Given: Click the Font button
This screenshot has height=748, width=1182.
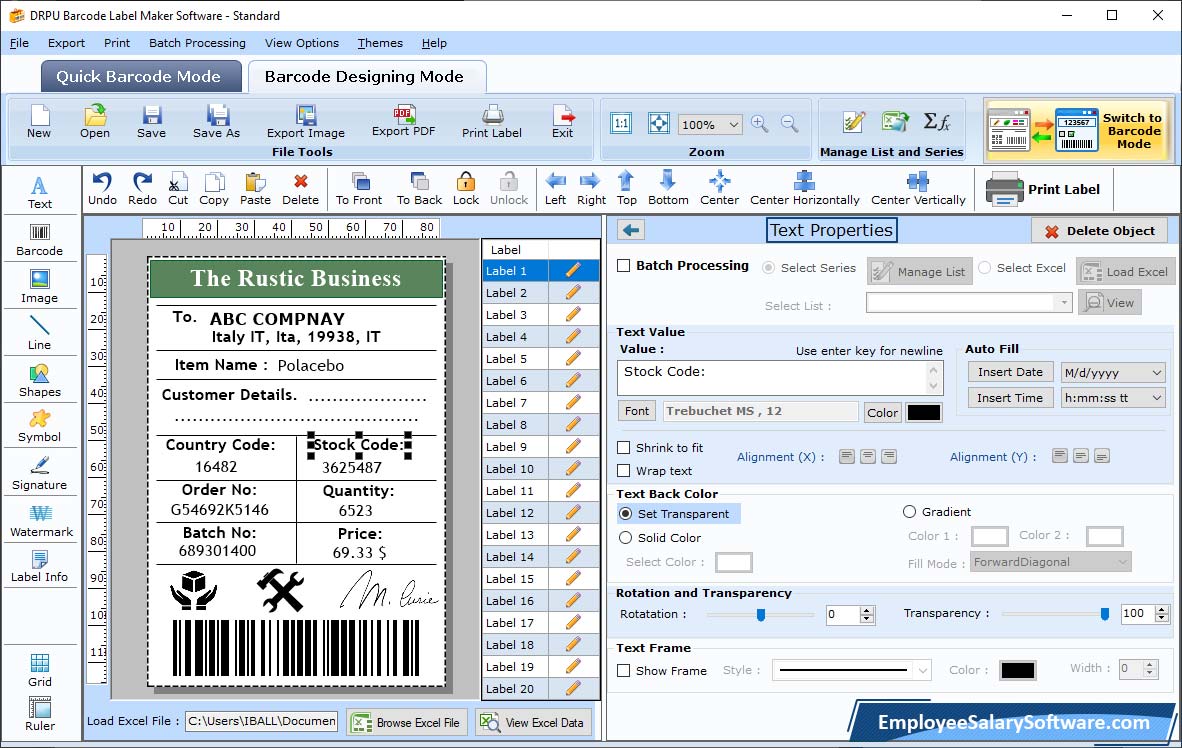Looking at the screenshot, I should (x=637, y=411).
